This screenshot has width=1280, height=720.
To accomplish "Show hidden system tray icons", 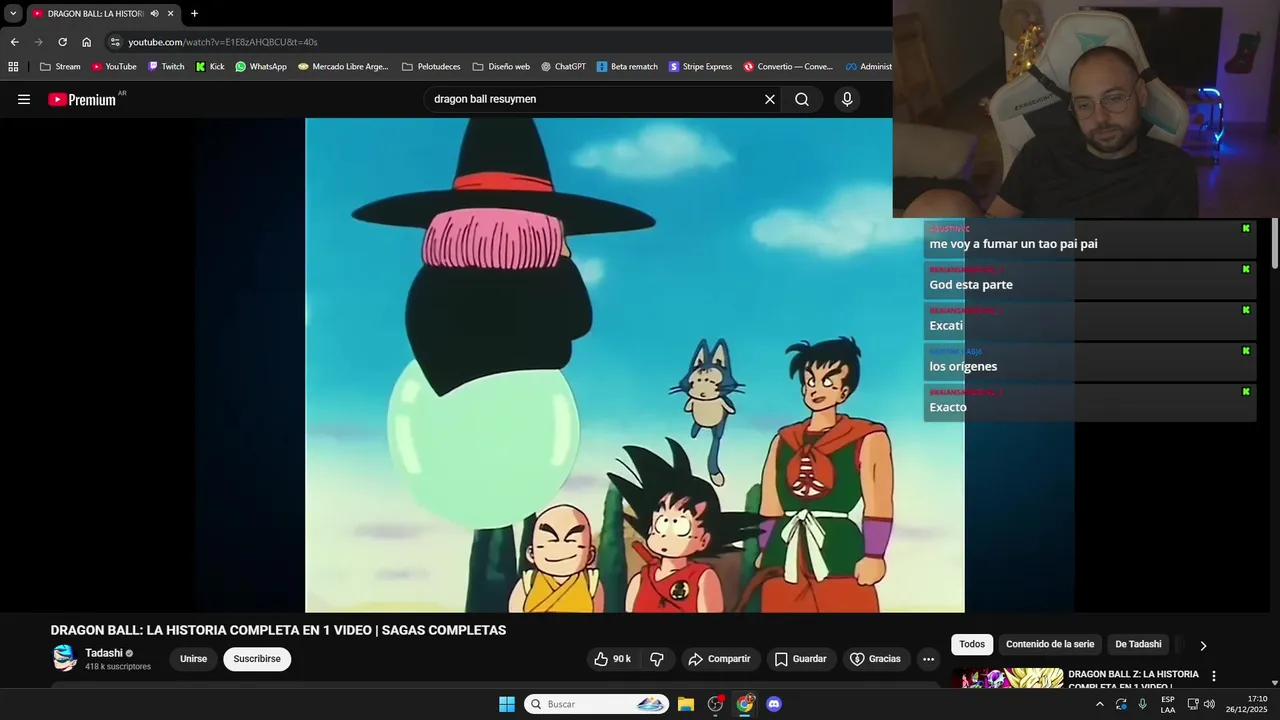I will tap(1100, 704).
